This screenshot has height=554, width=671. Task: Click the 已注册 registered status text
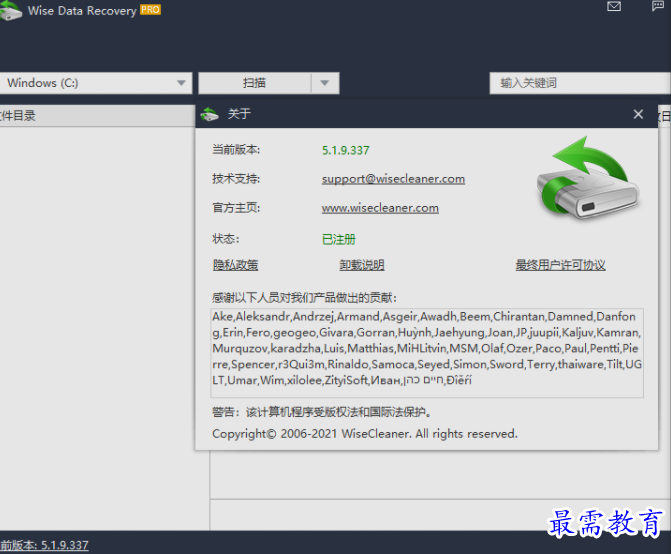(338, 239)
